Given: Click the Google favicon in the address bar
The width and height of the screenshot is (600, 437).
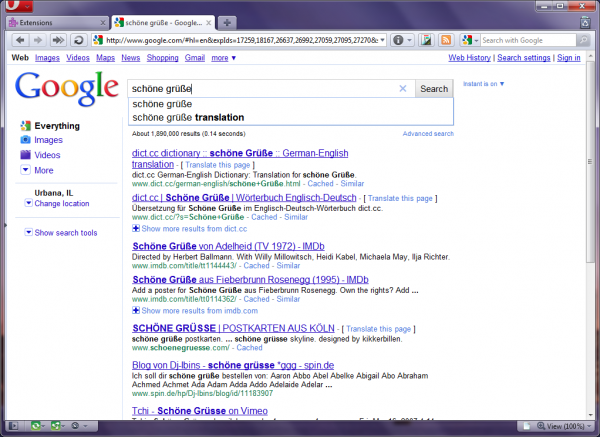Looking at the screenshot, I should (98, 40).
